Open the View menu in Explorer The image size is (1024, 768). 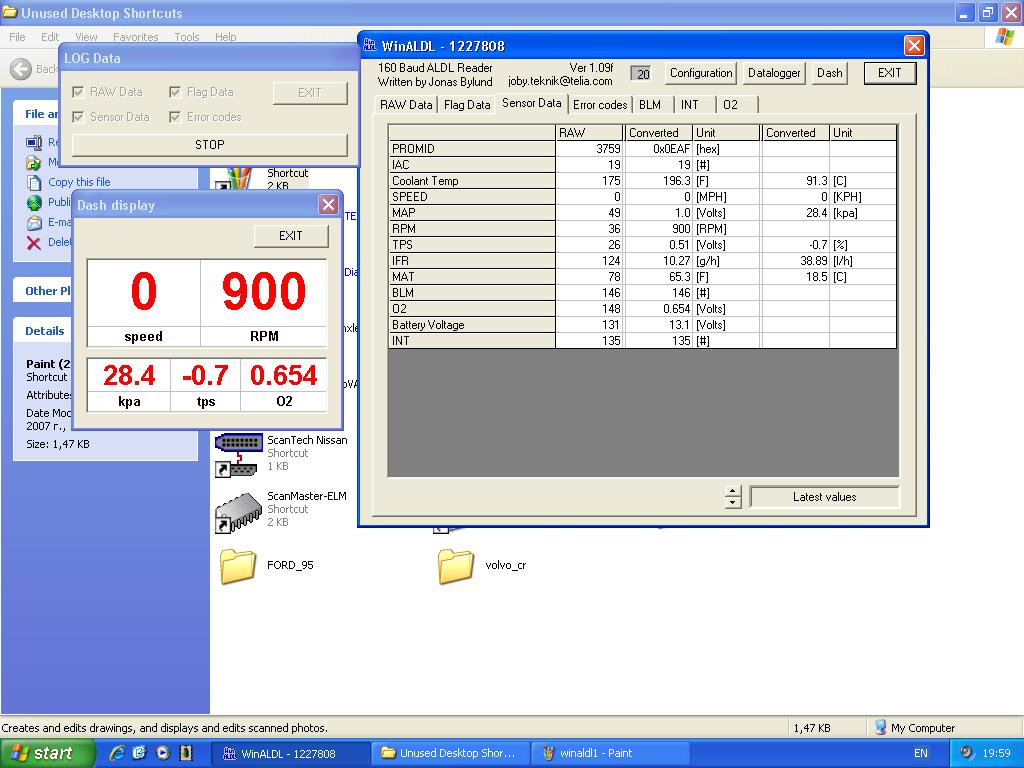coord(86,37)
